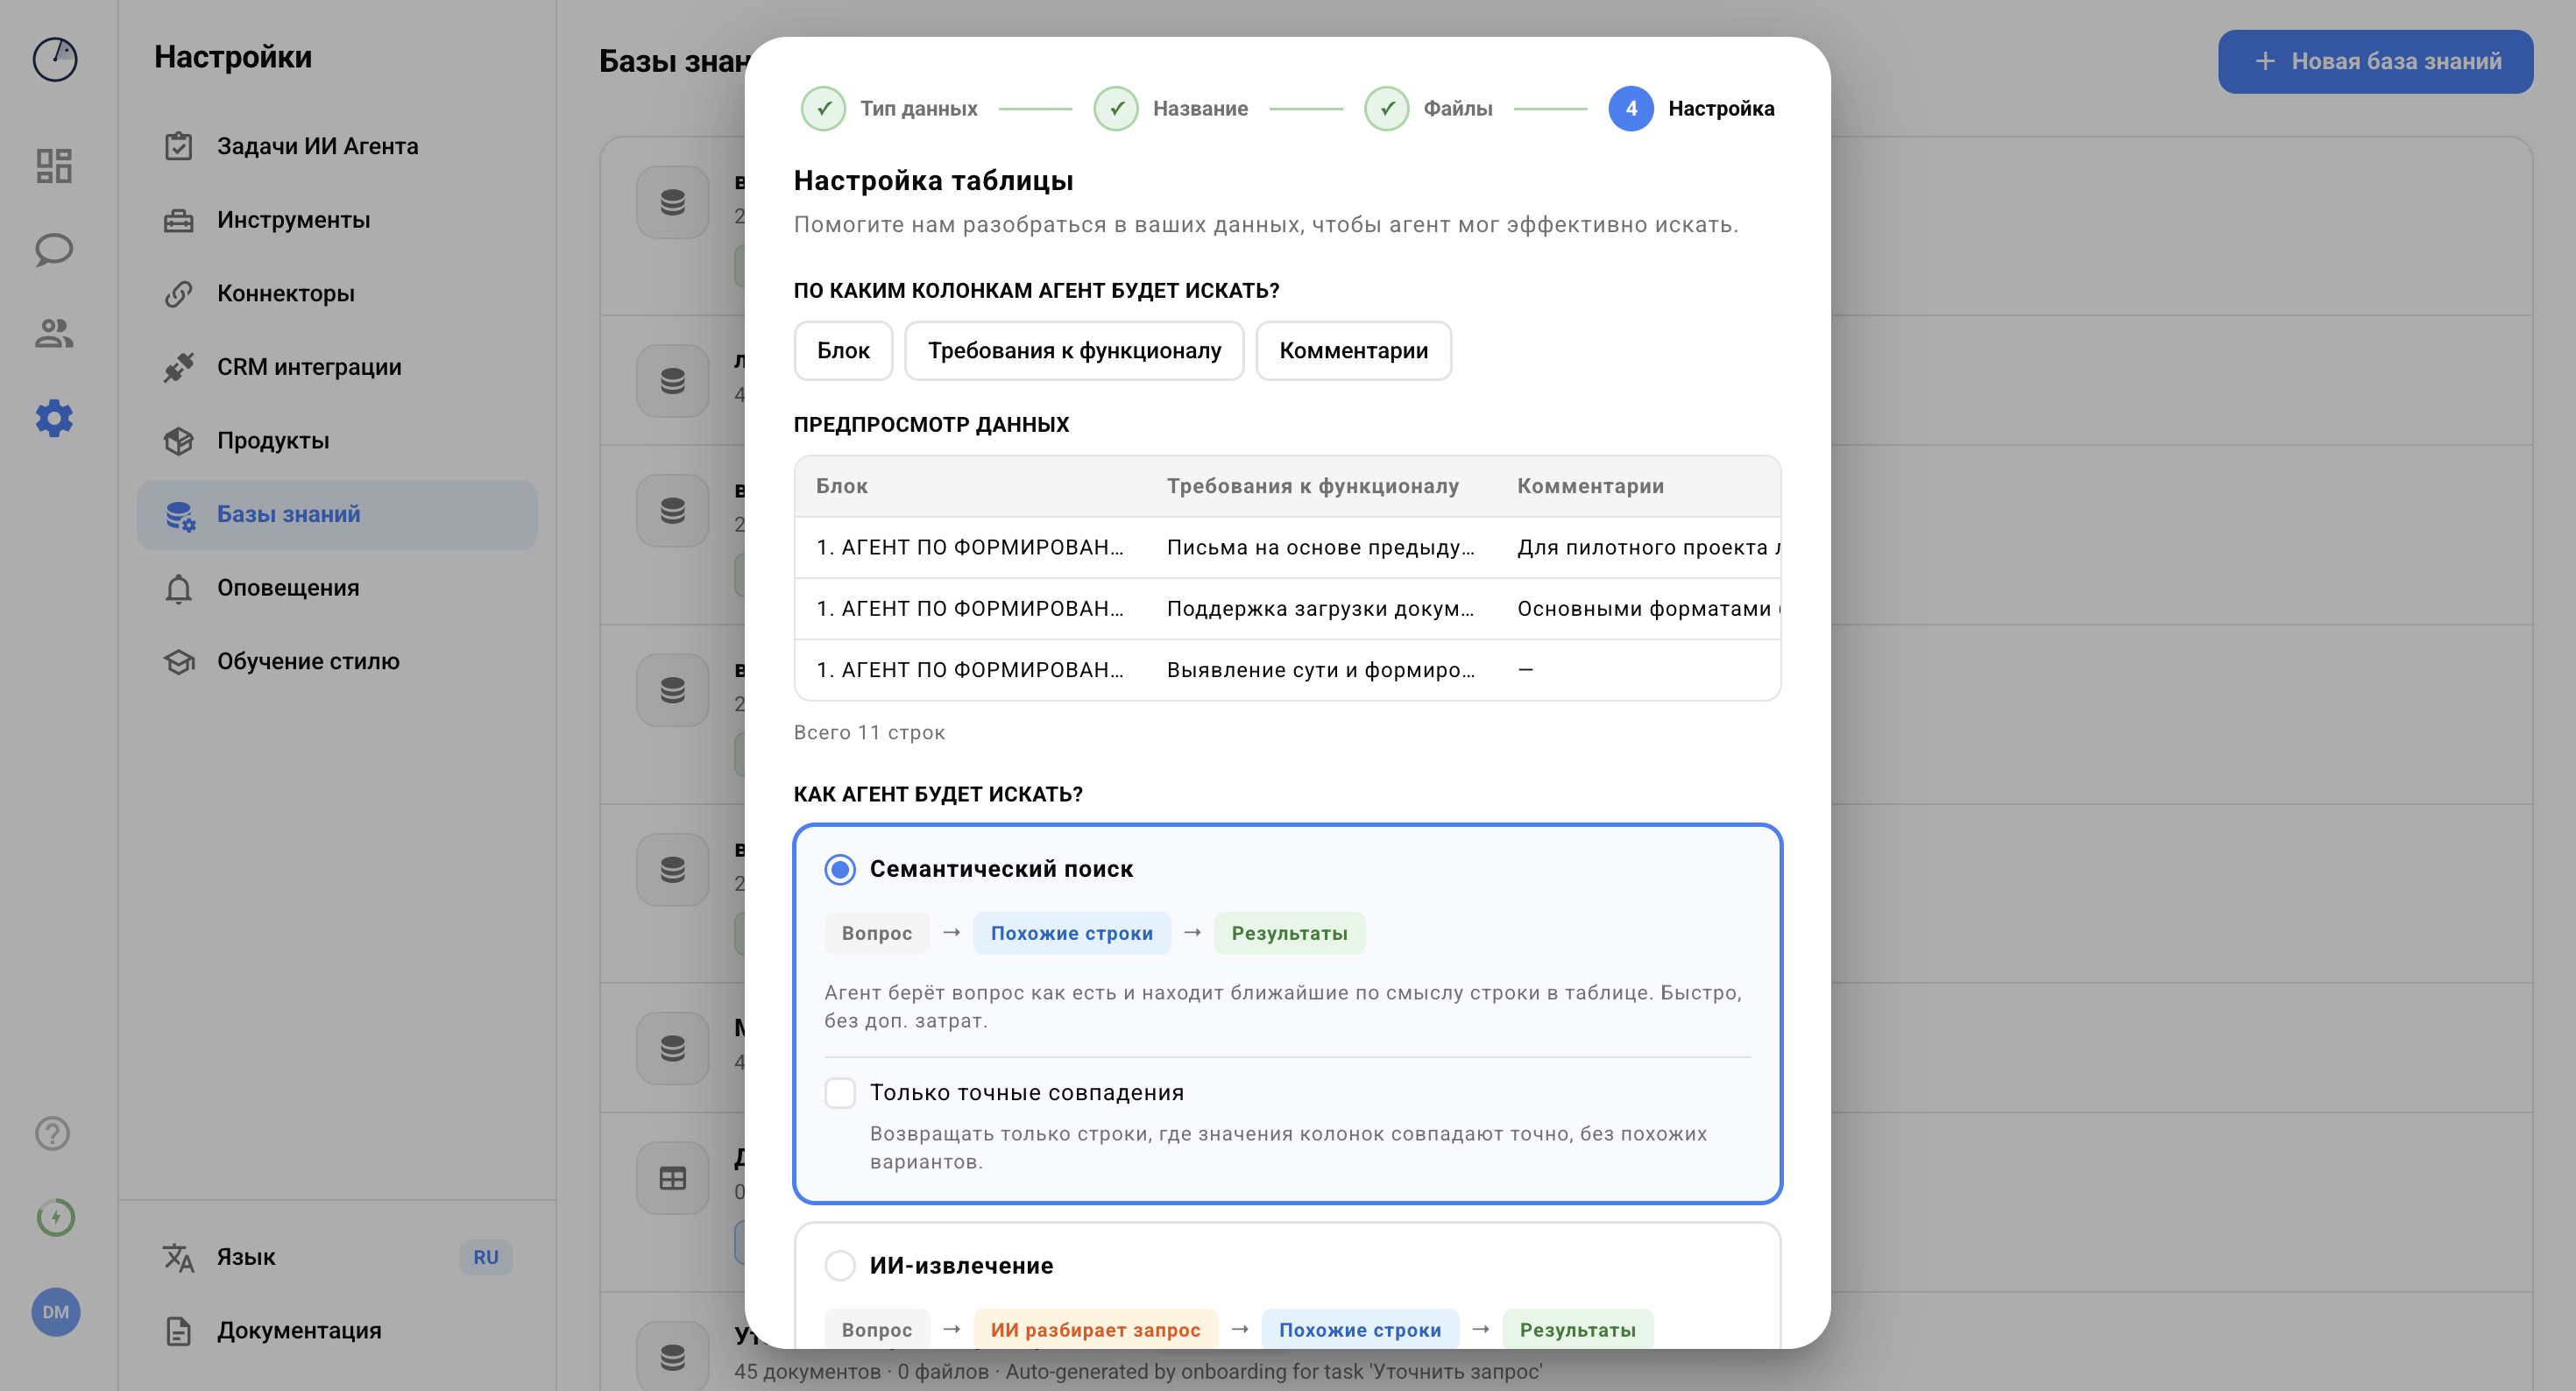Click the DM avatar in bottom left corner
Screen dimensions: 2576x1391
click(56, 1313)
